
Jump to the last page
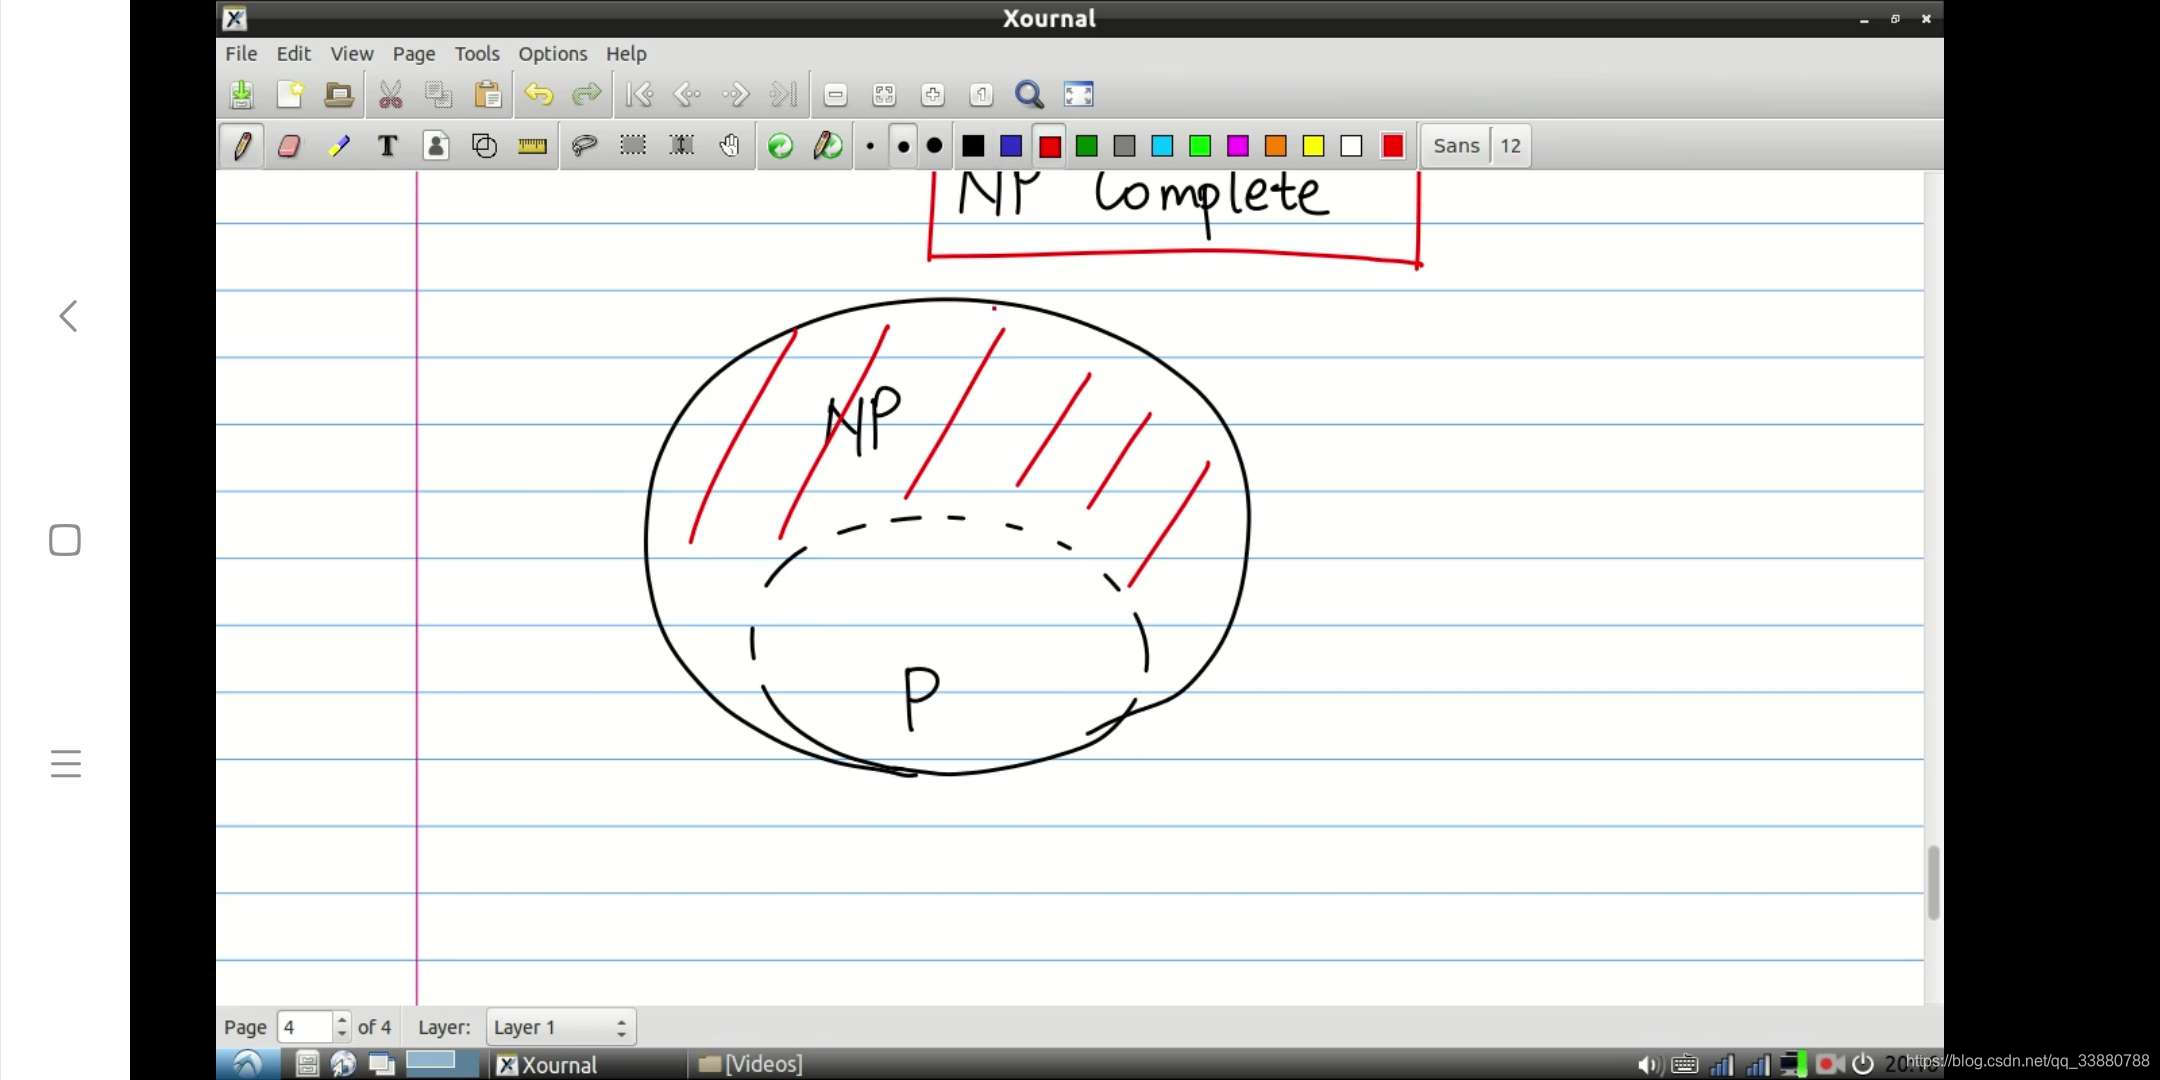[x=784, y=94]
